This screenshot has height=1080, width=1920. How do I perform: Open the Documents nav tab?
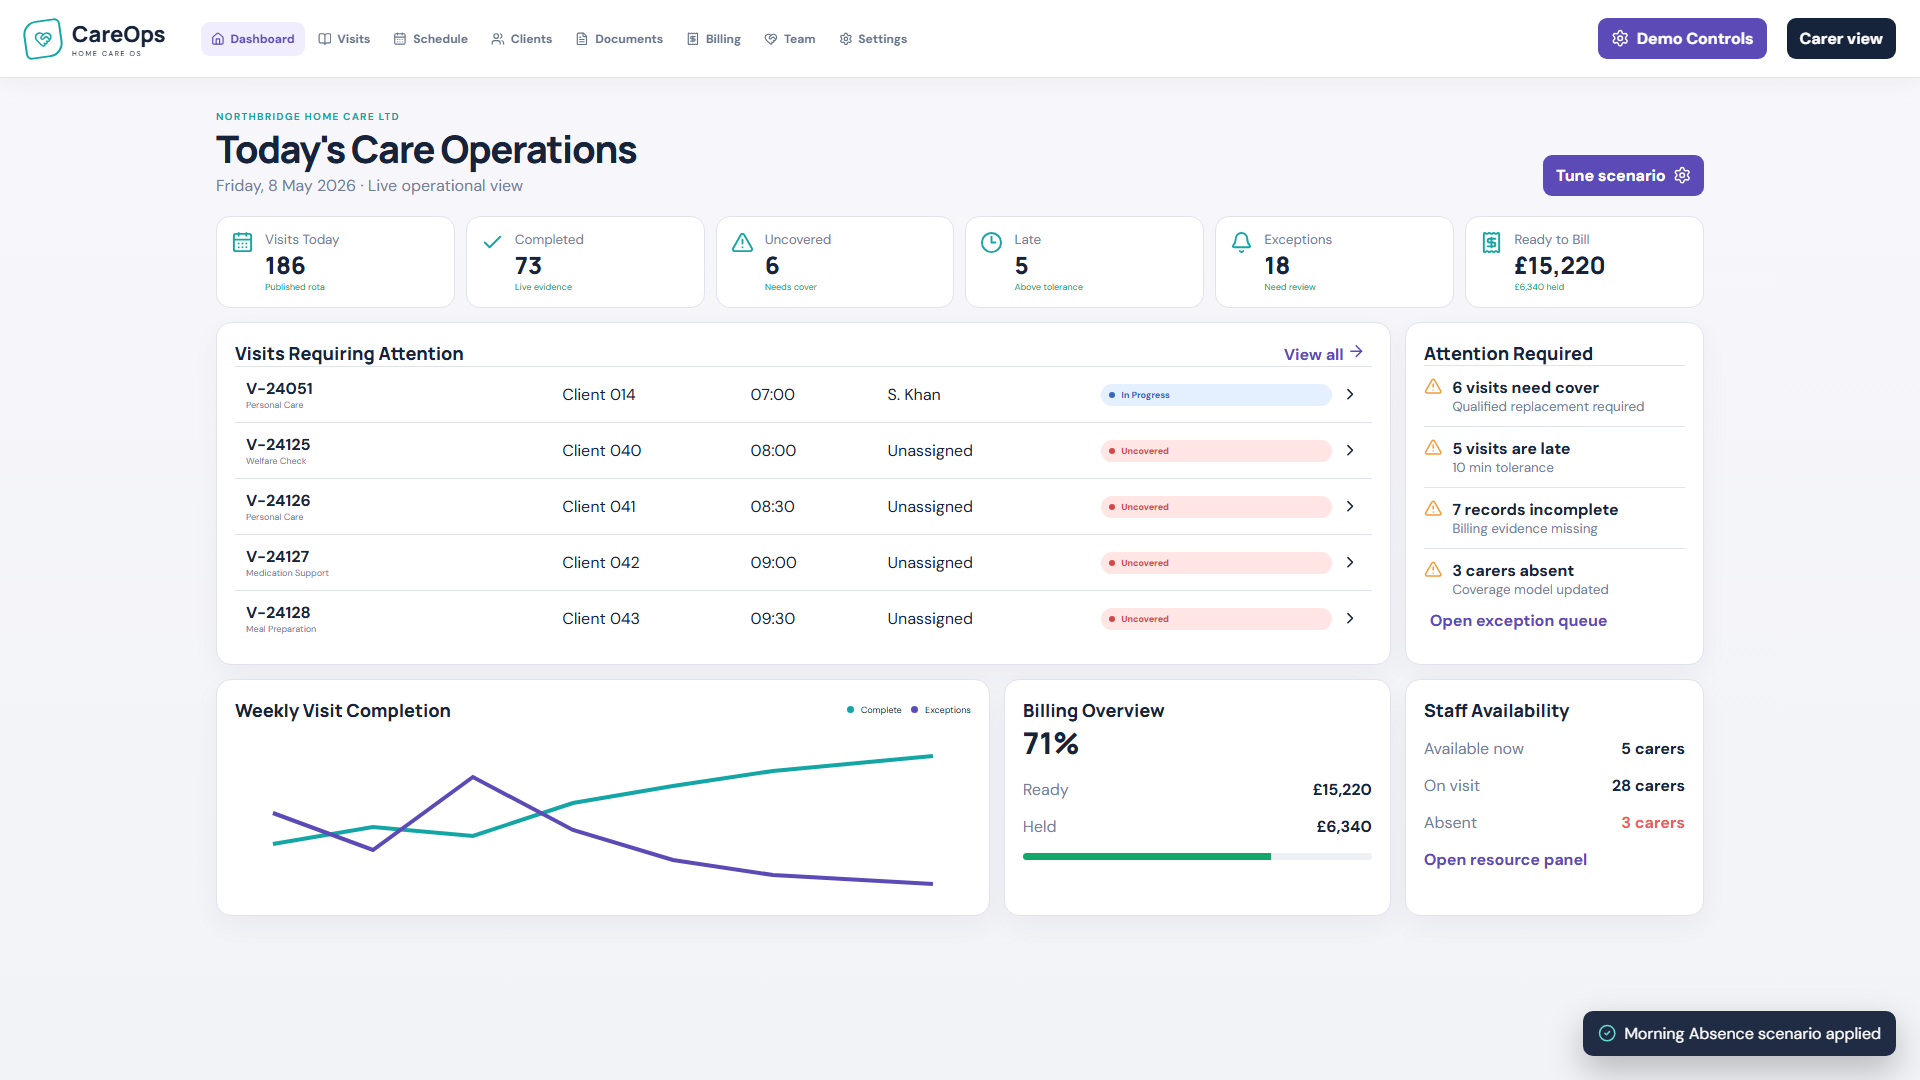coord(619,39)
